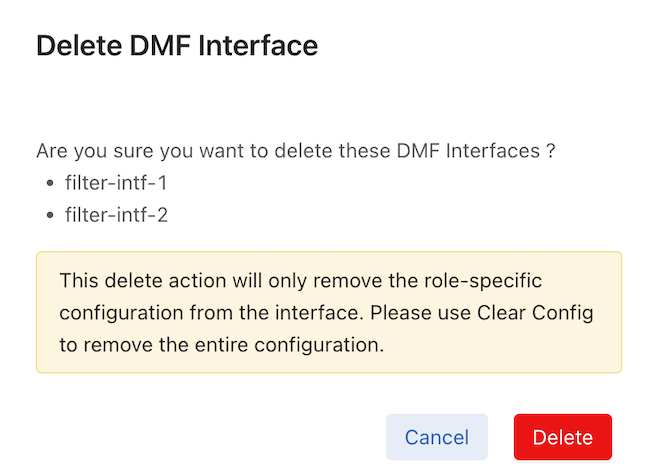Screen dimensions: 648x475
Task: Click the Are you sure confirmation question
Action: pos(295,153)
